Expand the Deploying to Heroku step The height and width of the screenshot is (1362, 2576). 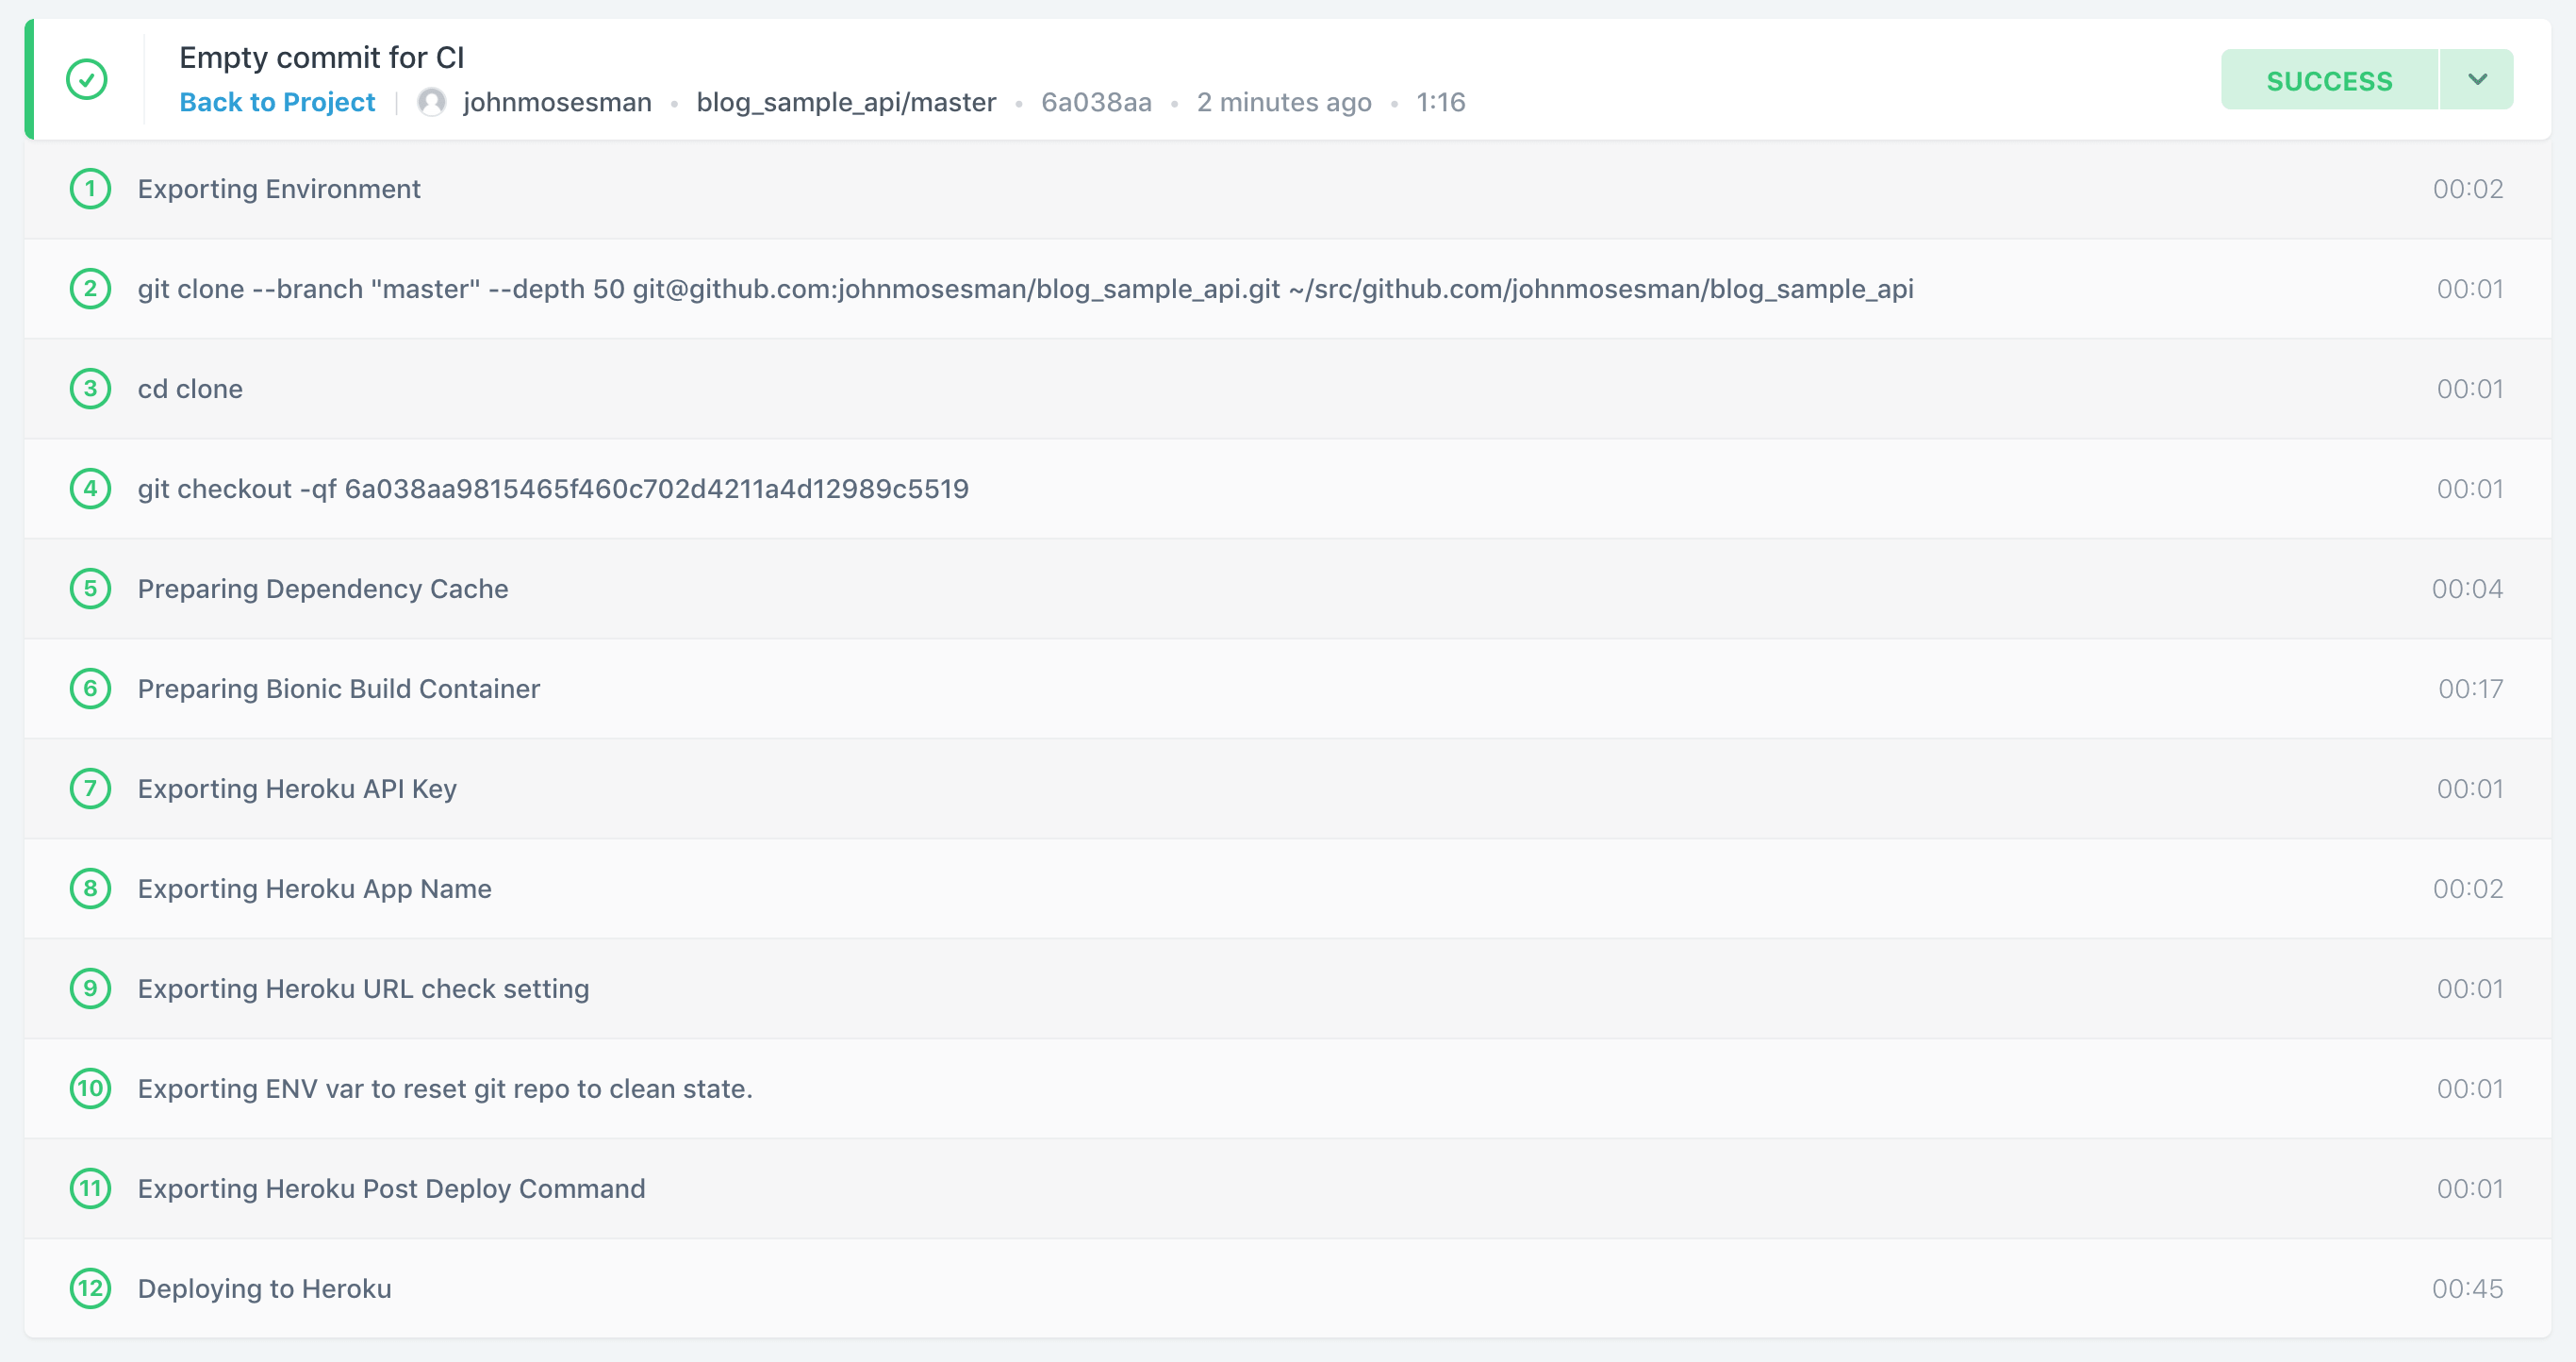(x=1288, y=1289)
